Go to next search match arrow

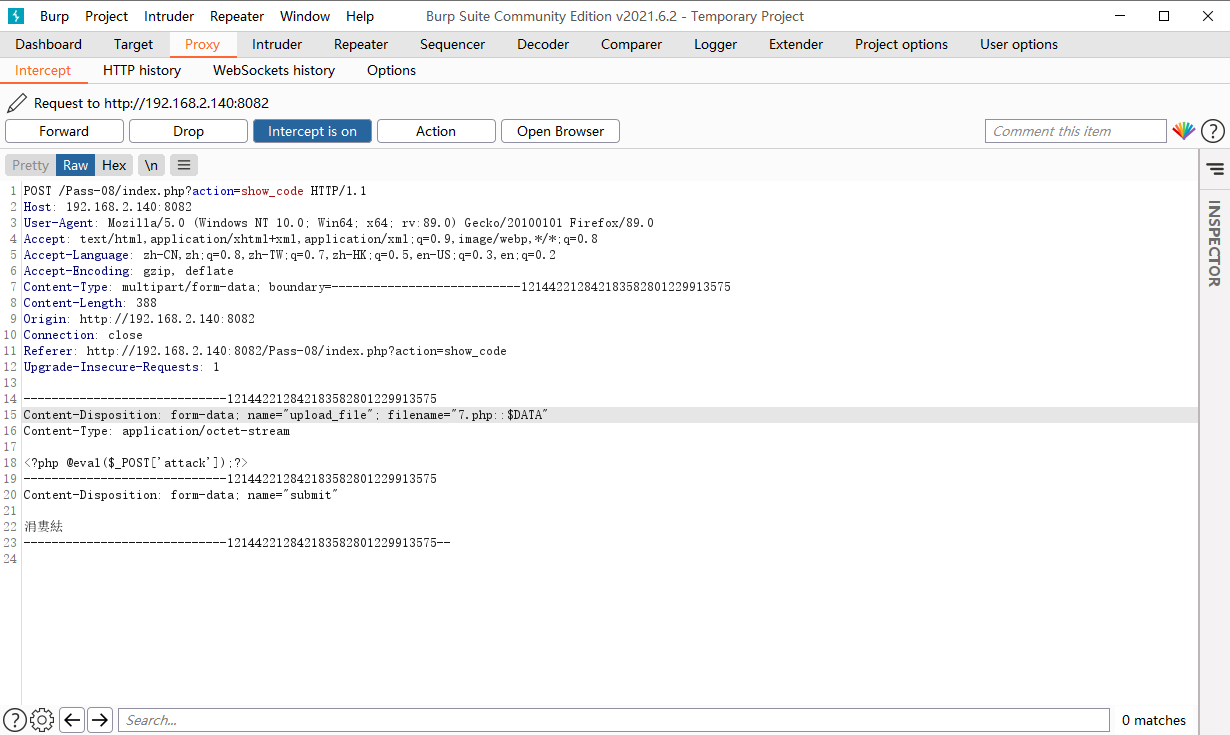click(x=100, y=719)
